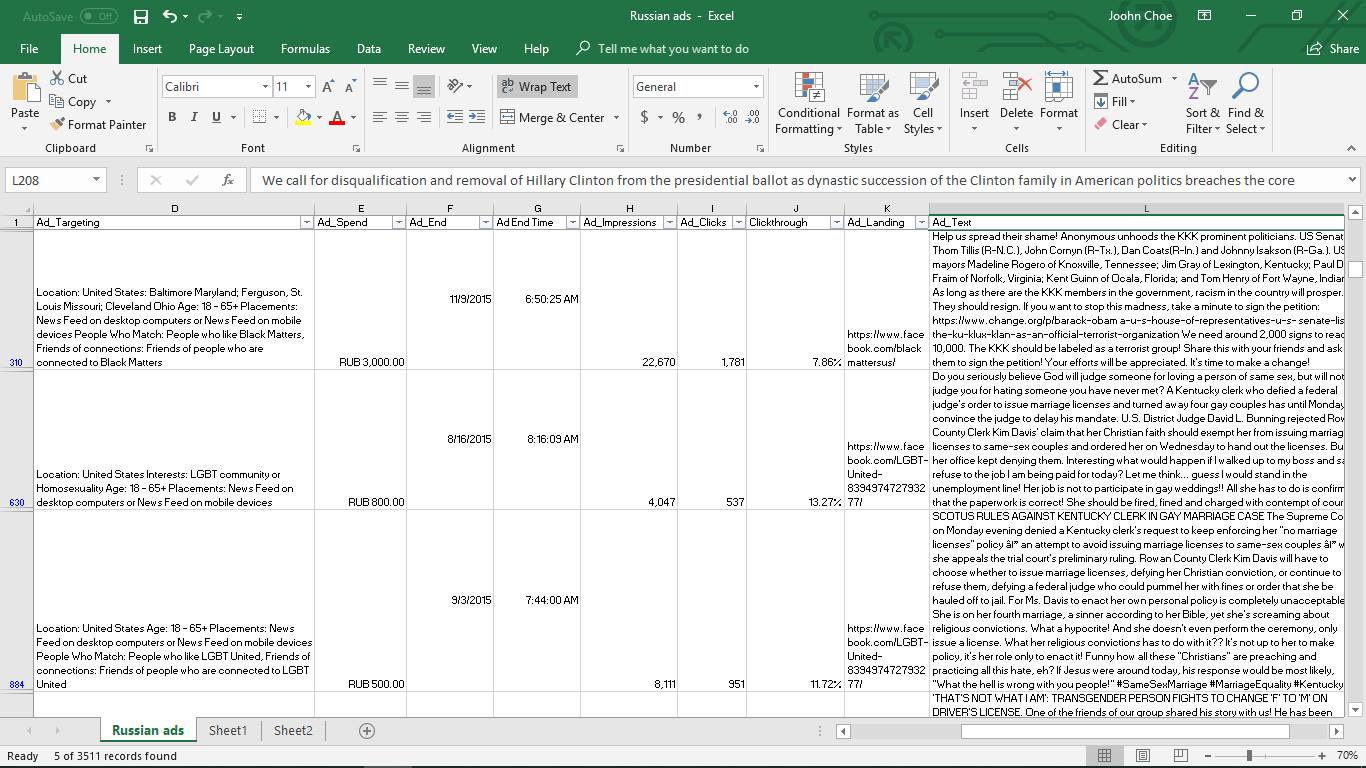Click the zoom slider handle

click(x=1248, y=755)
